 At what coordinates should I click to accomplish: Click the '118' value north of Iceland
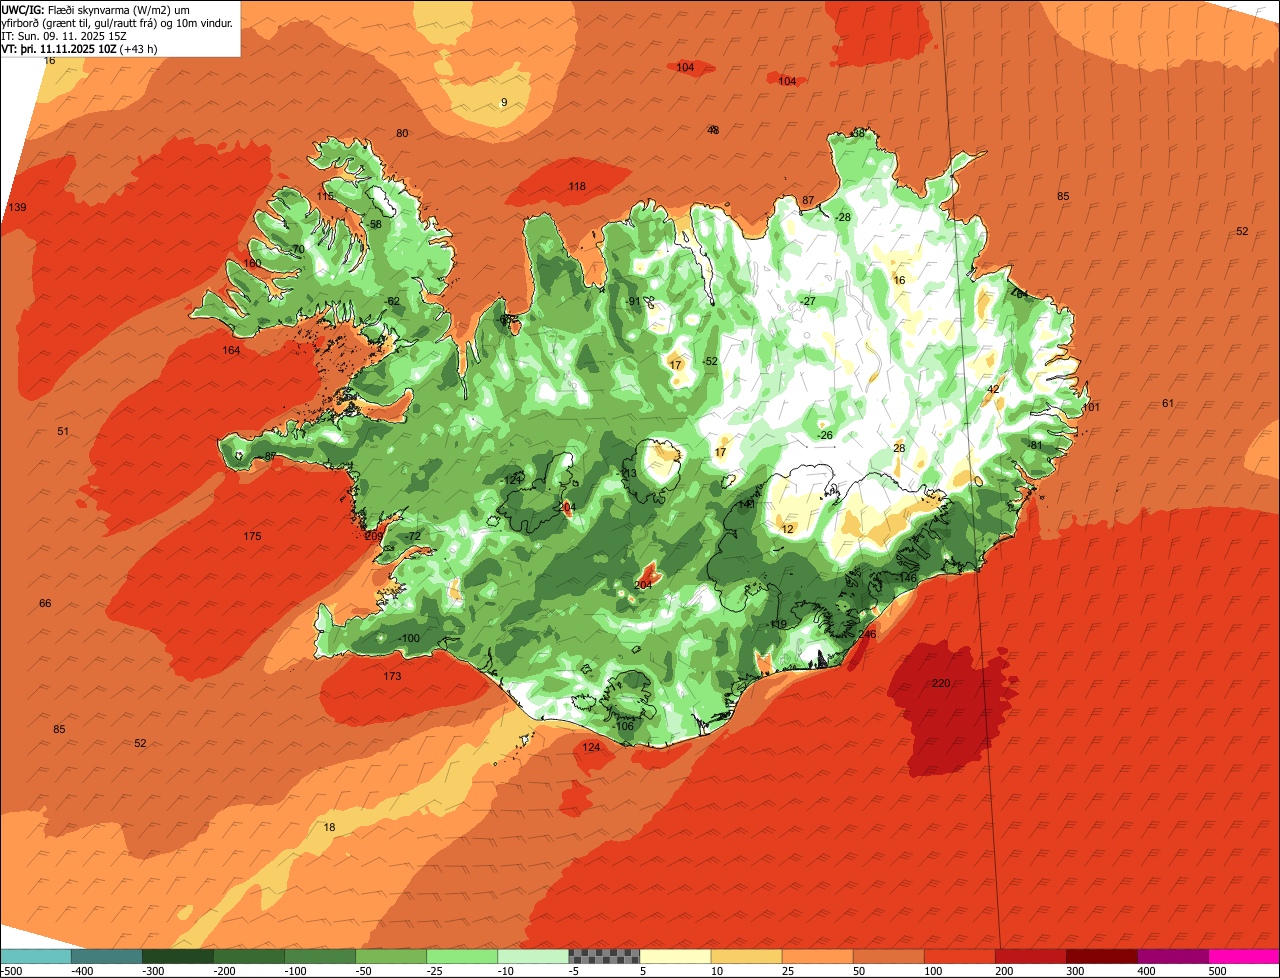(577, 186)
